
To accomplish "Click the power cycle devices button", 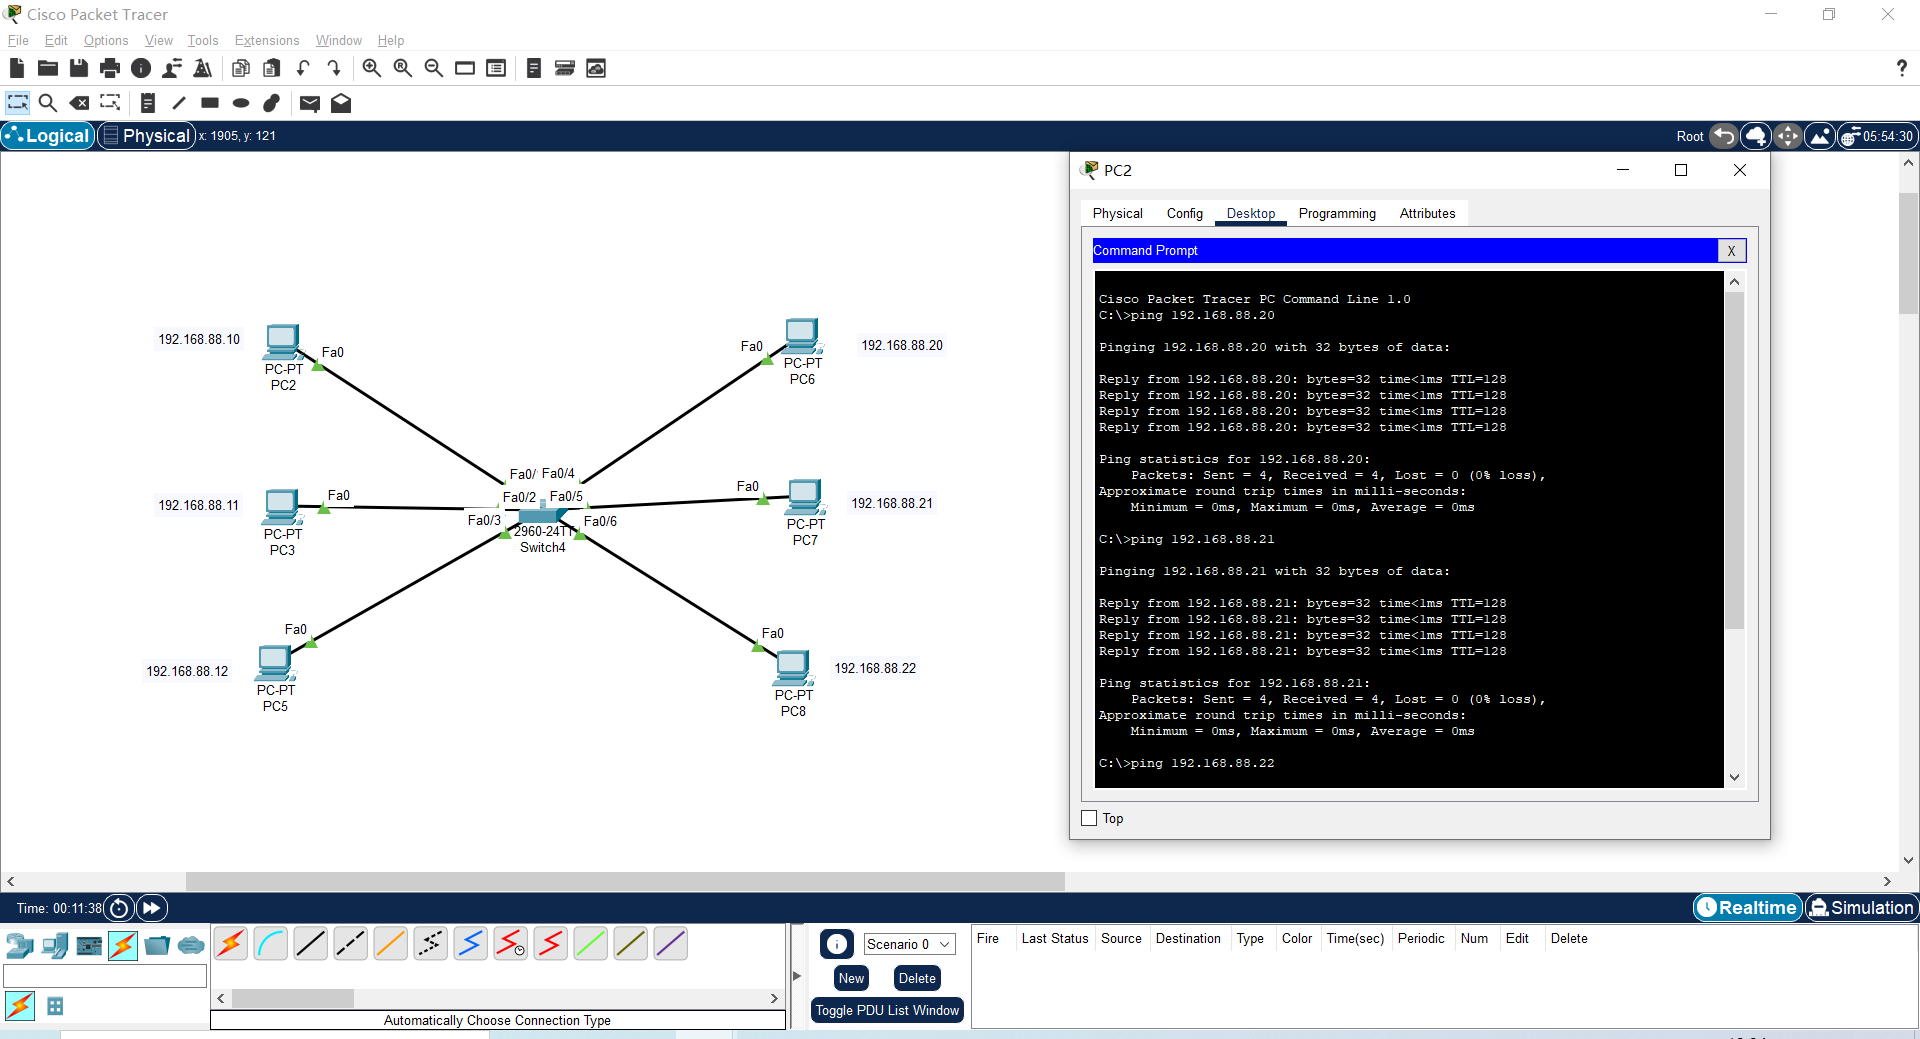I will (119, 908).
